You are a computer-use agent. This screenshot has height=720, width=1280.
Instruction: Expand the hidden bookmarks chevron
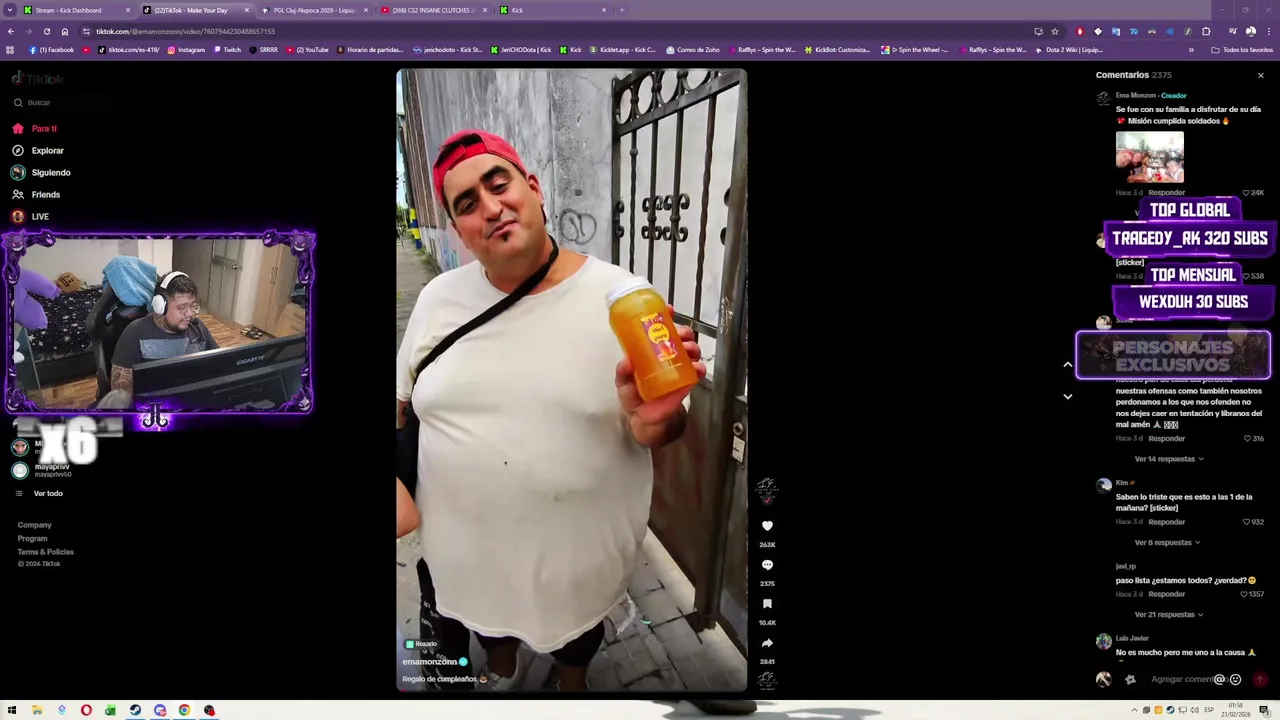[x=1189, y=49]
